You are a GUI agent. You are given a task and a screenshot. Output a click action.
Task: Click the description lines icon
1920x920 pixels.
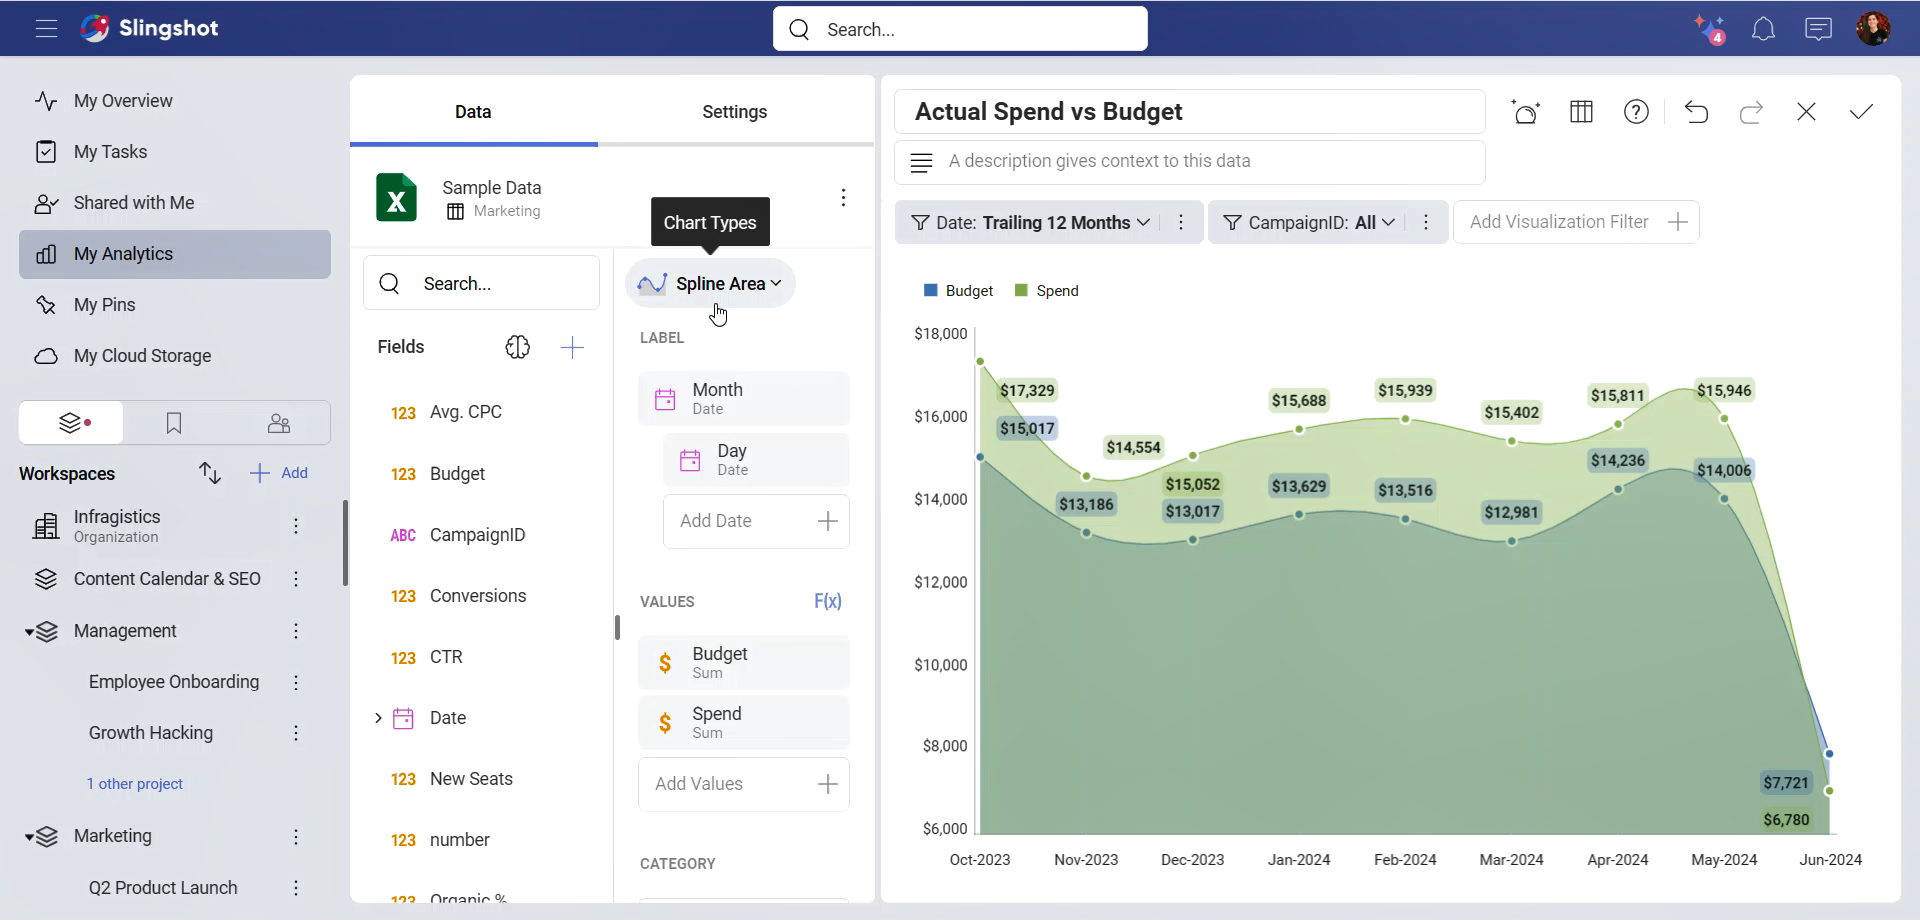[921, 162]
